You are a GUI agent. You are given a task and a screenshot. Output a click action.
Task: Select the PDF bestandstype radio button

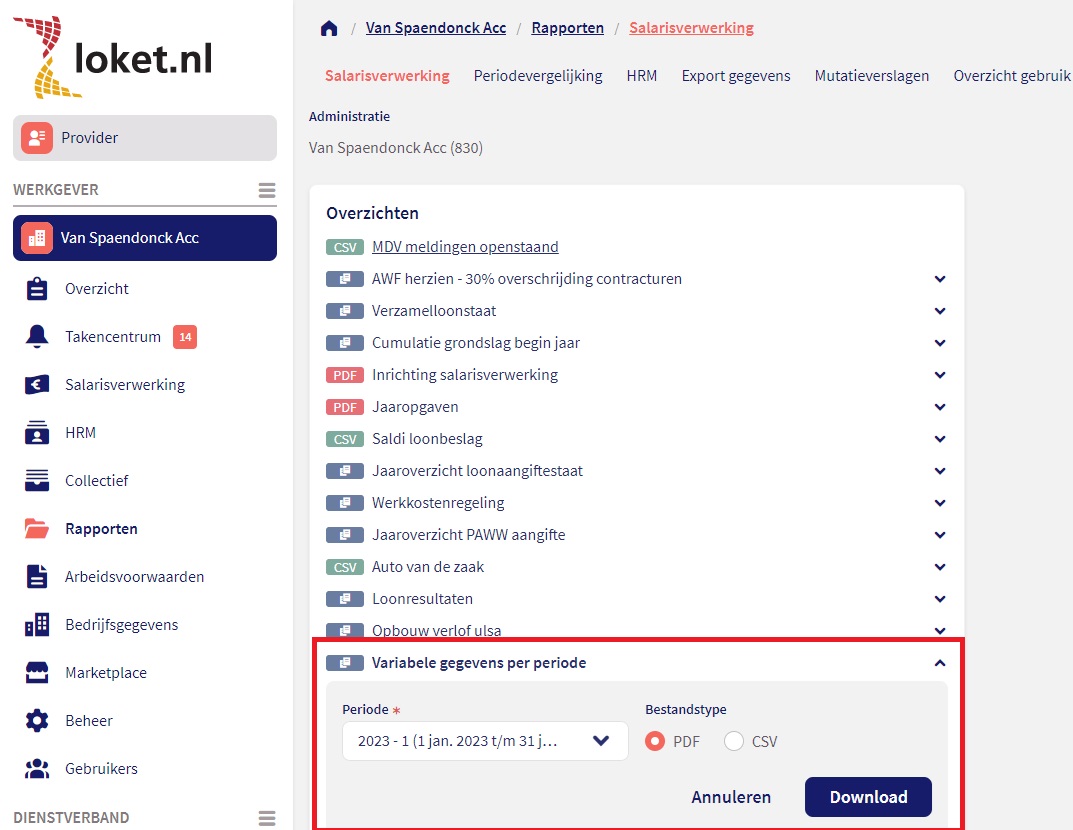(655, 741)
